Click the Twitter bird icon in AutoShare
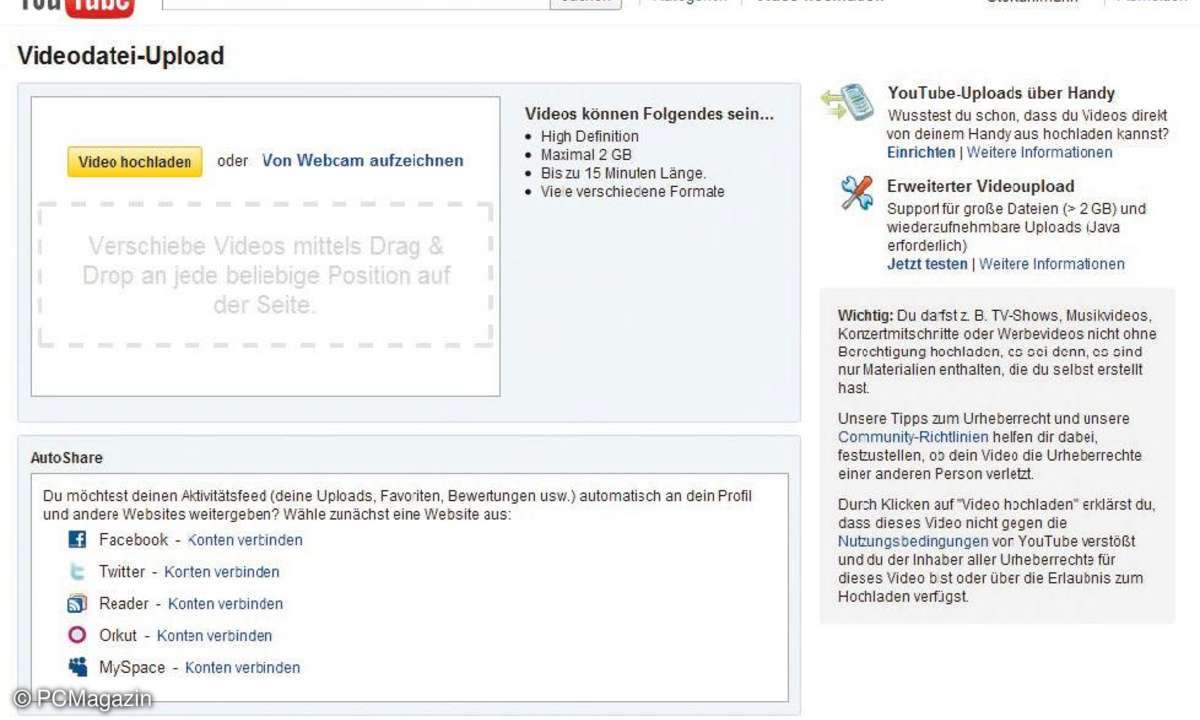The height and width of the screenshot is (720, 1200). coord(77,572)
